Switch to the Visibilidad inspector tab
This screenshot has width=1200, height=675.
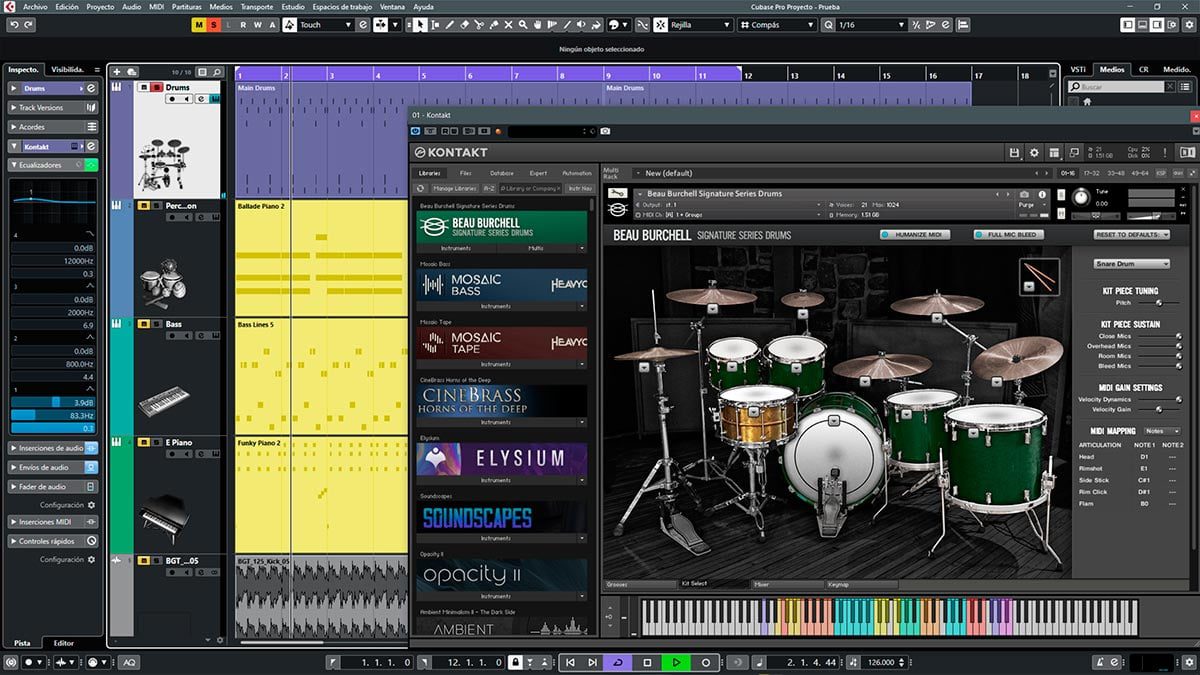point(67,69)
